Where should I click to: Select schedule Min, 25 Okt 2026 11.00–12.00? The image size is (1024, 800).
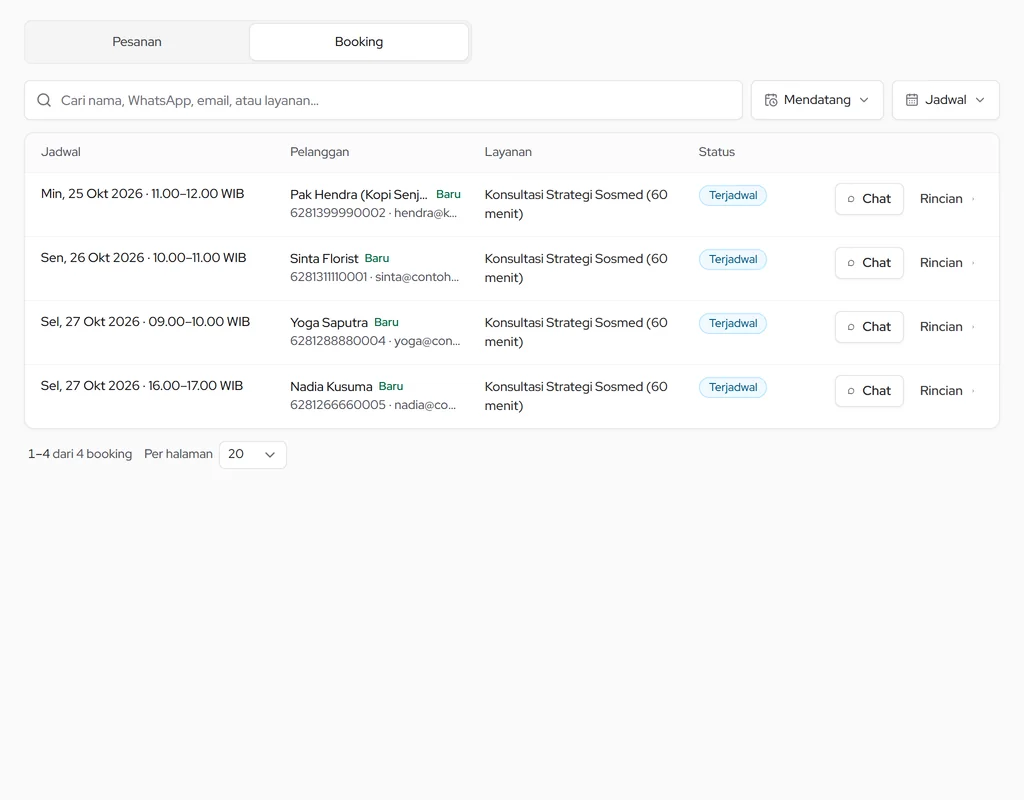coord(142,194)
